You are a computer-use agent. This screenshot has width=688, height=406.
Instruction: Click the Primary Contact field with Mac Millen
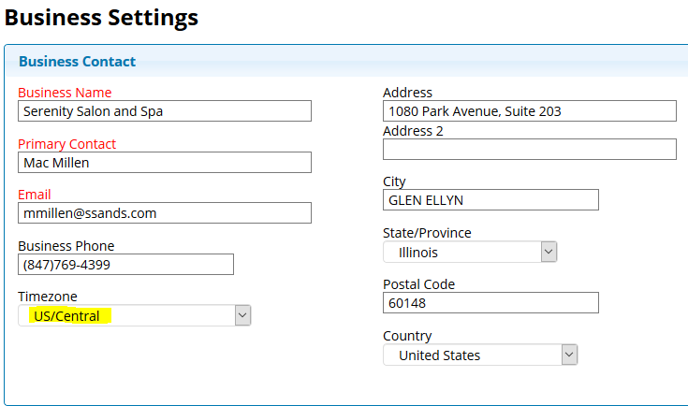[165, 162]
